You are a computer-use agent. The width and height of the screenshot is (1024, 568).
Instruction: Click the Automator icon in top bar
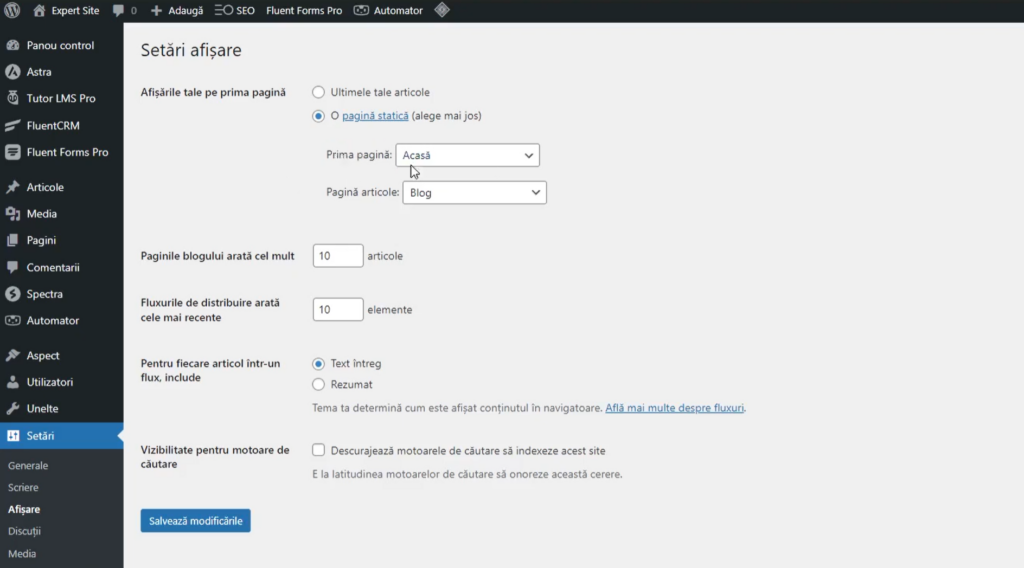coord(362,11)
